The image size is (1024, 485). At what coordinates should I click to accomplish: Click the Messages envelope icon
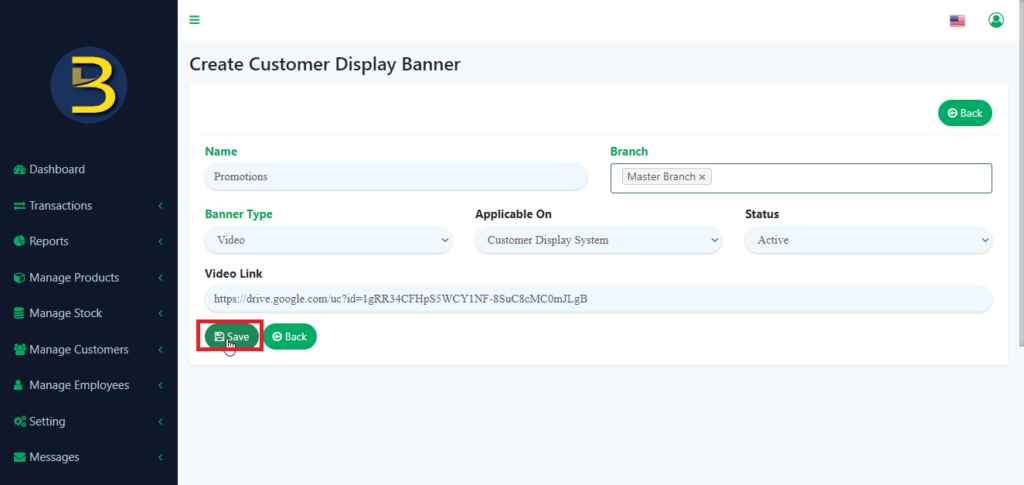(x=20, y=457)
